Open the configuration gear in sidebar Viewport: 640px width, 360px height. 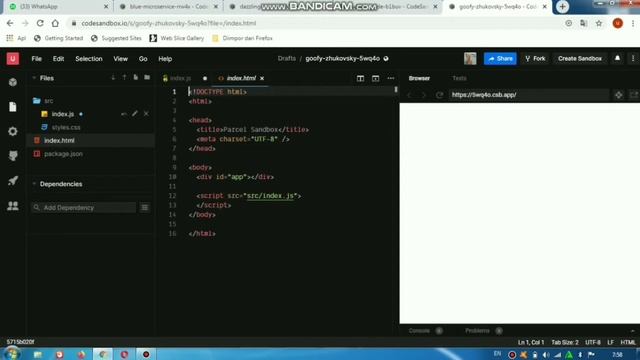(x=13, y=131)
